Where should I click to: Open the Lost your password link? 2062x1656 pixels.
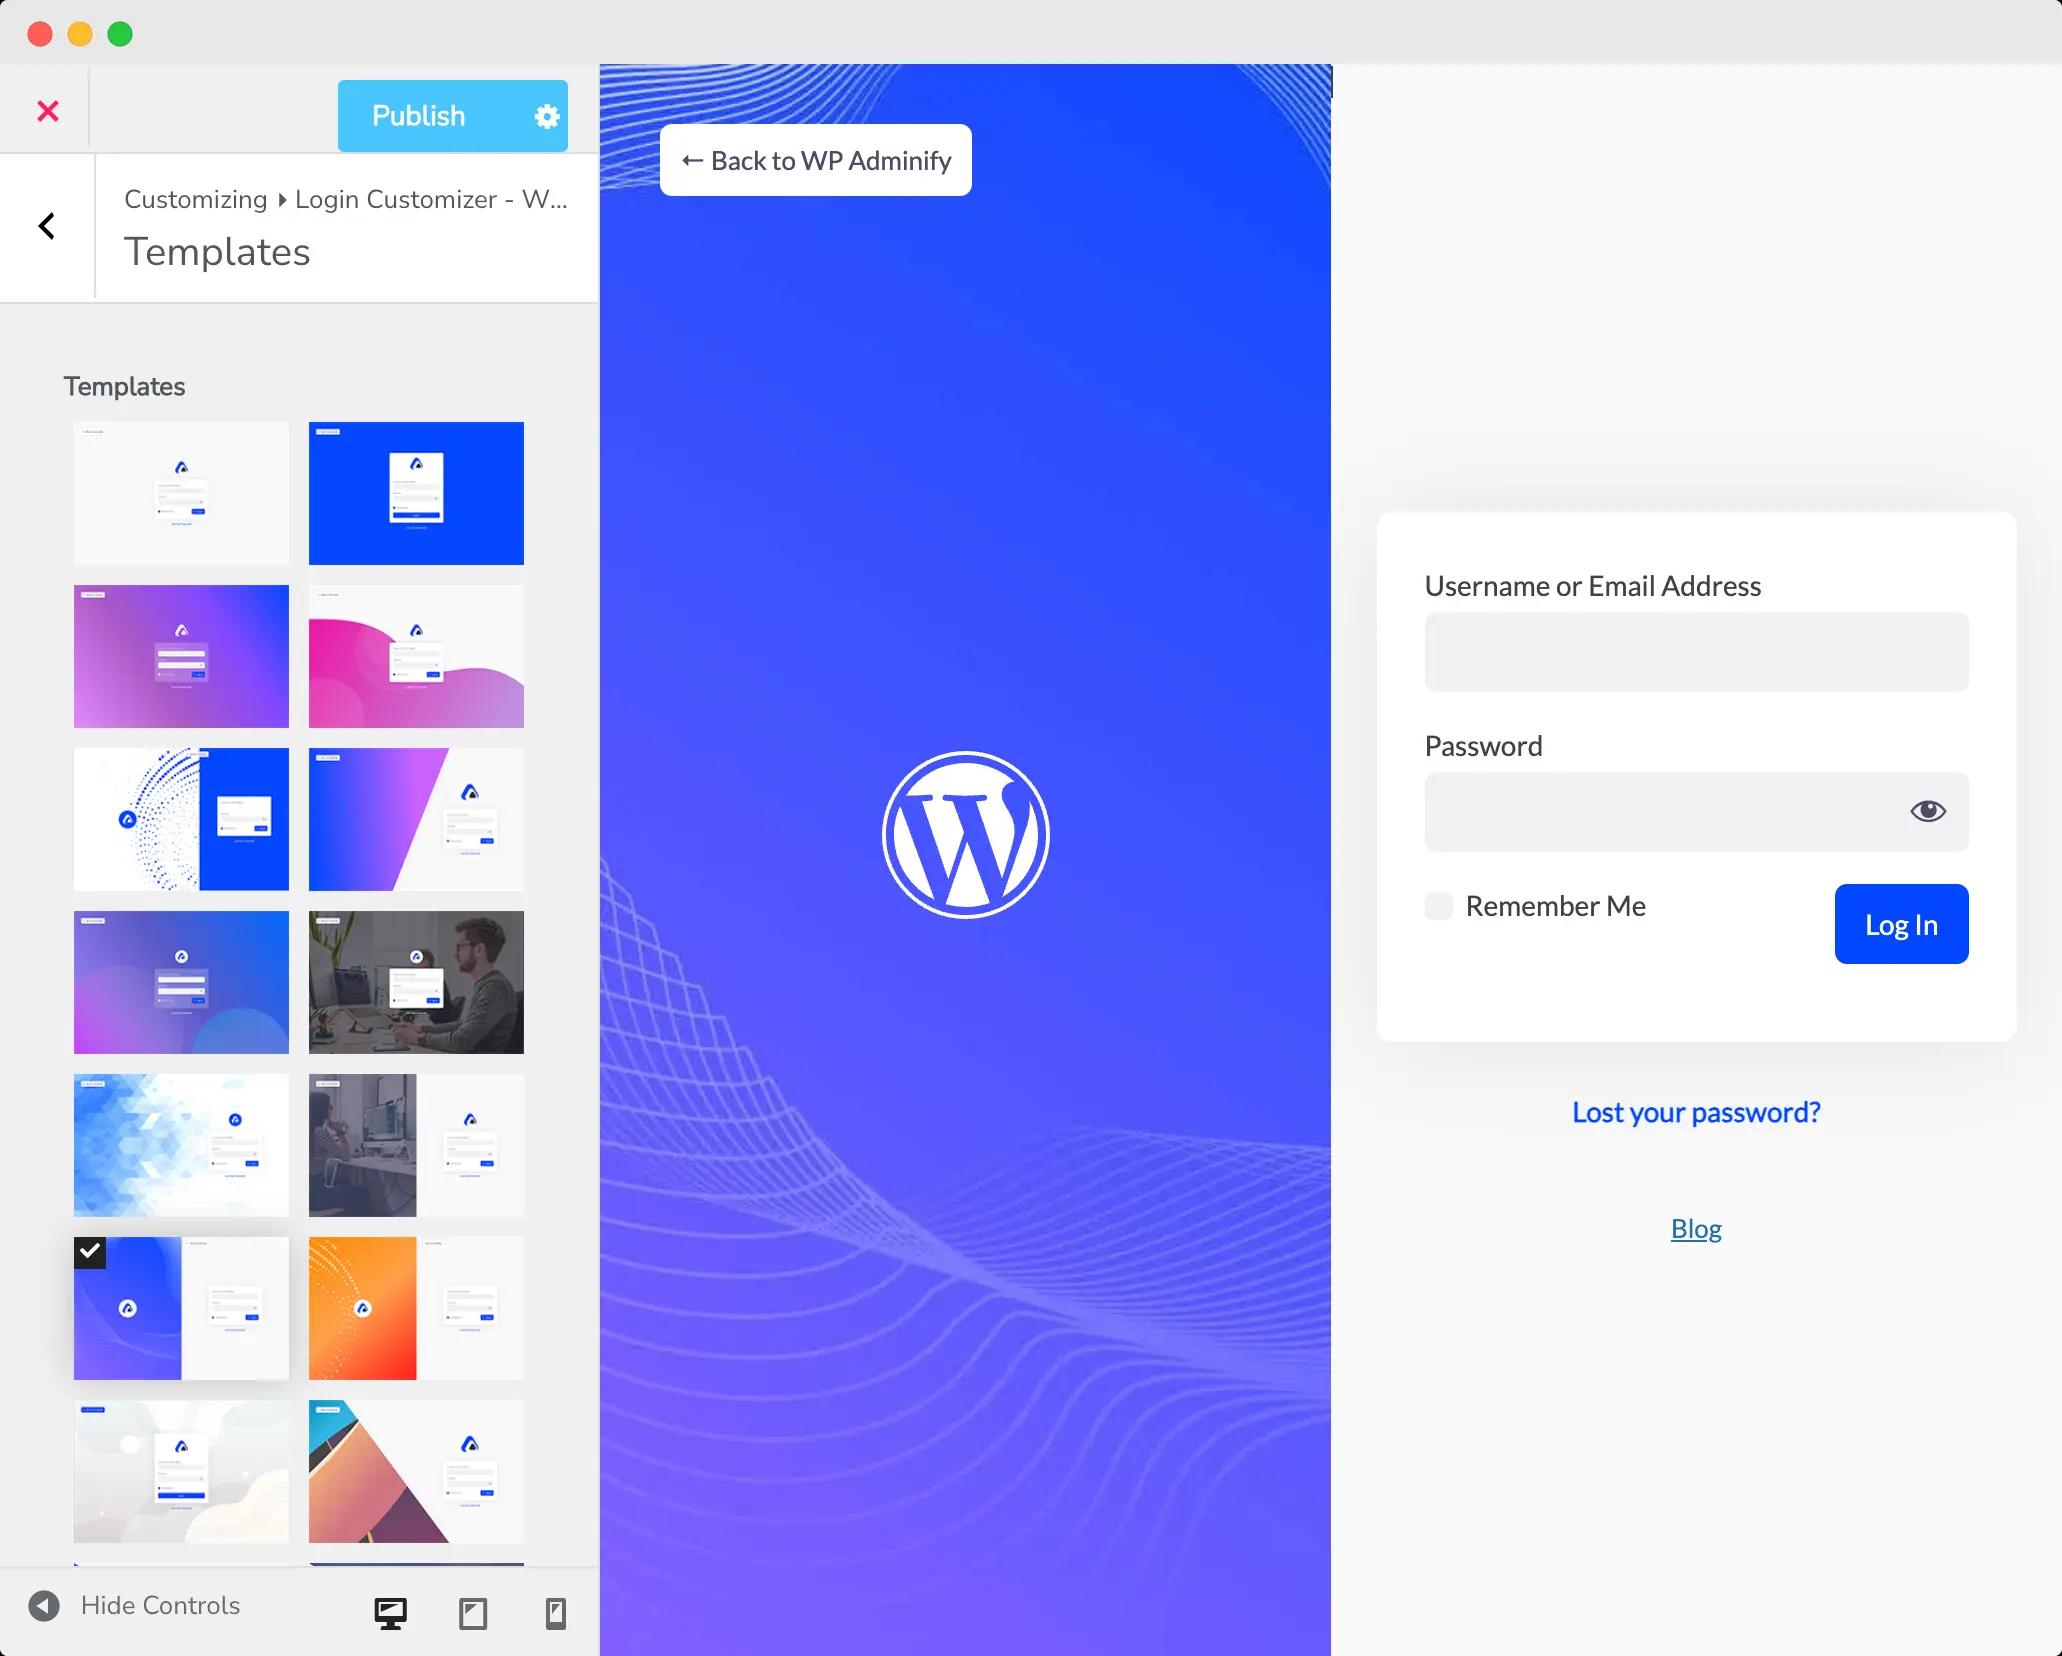(1696, 1112)
